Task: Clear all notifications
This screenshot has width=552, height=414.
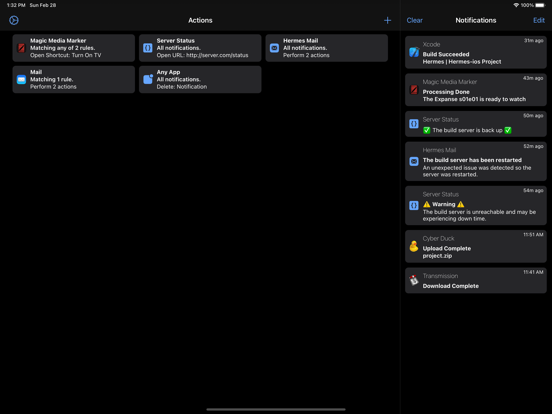Action: pyautogui.click(x=414, y=20)
